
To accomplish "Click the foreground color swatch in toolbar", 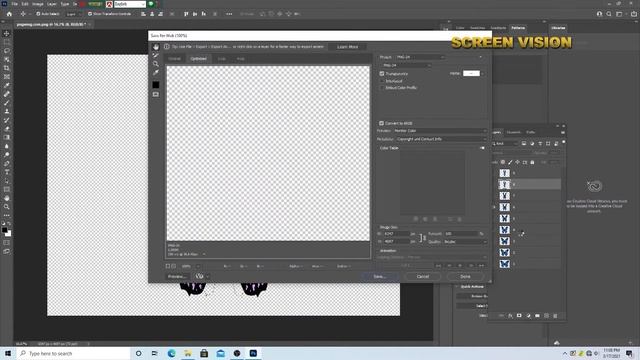I will point(4,230).
